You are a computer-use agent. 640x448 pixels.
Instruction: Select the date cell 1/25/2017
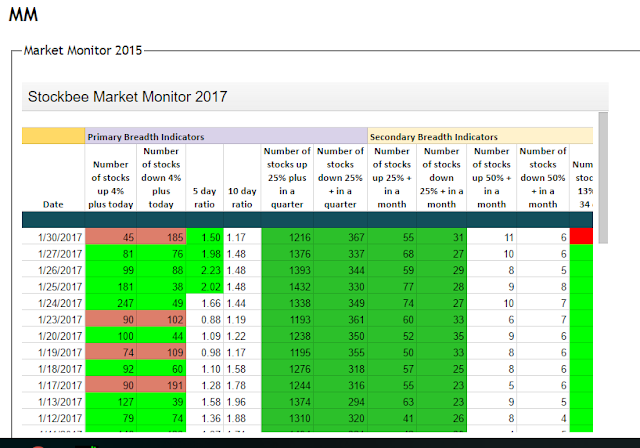point(53,286)
